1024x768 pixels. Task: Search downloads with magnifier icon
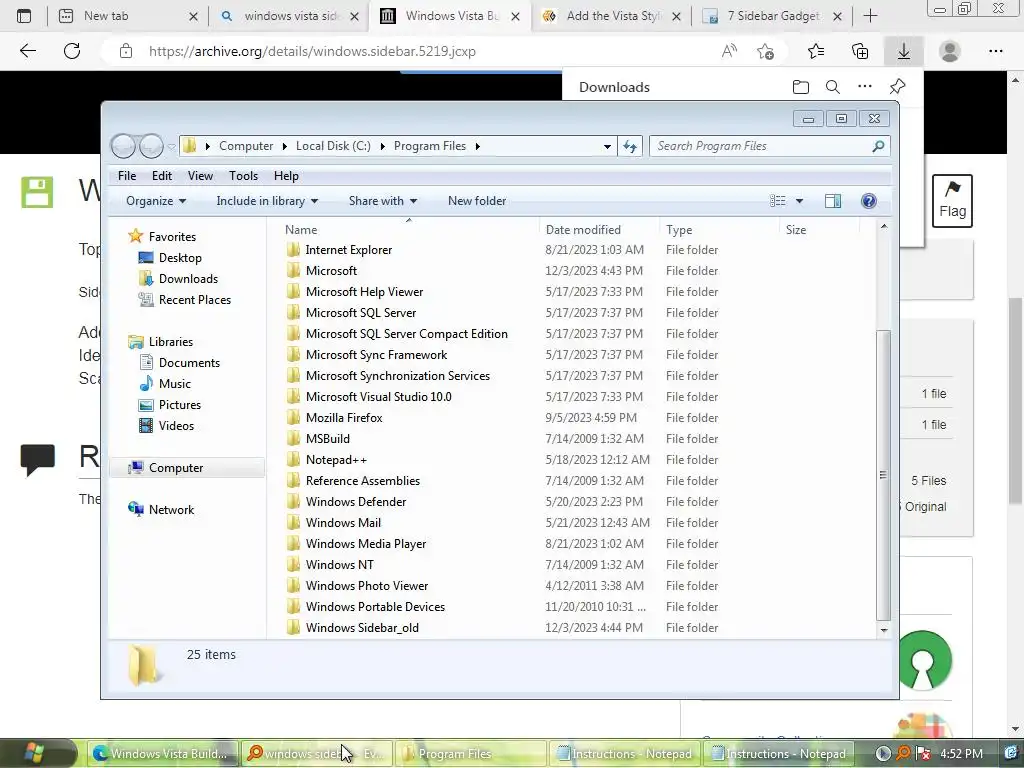[833, 87]
